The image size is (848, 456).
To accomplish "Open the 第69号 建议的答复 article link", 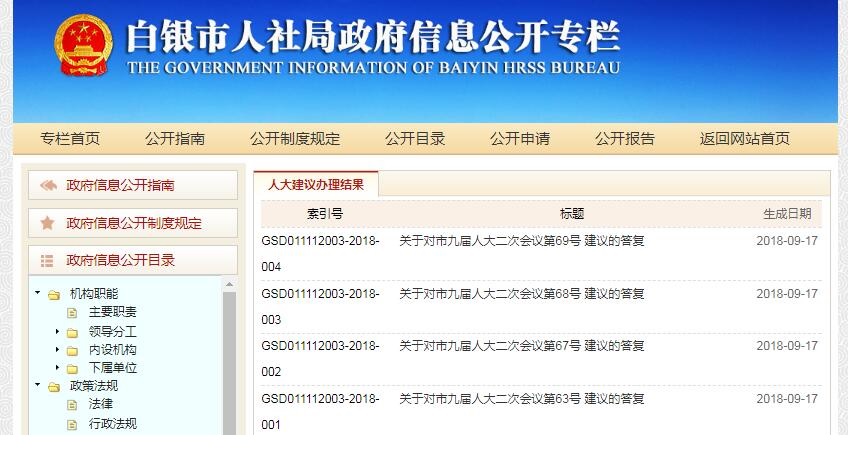I will [x=521, y=240].
